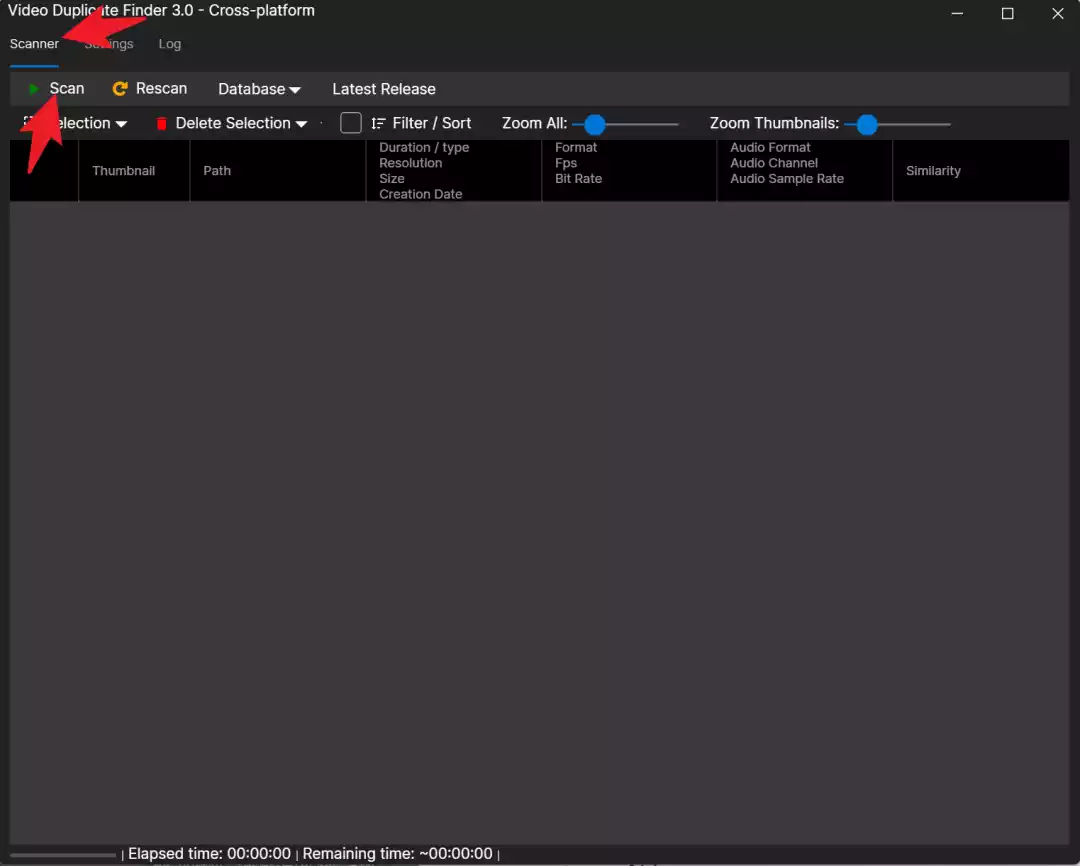Click the Path column header

[x=278, y=171]
